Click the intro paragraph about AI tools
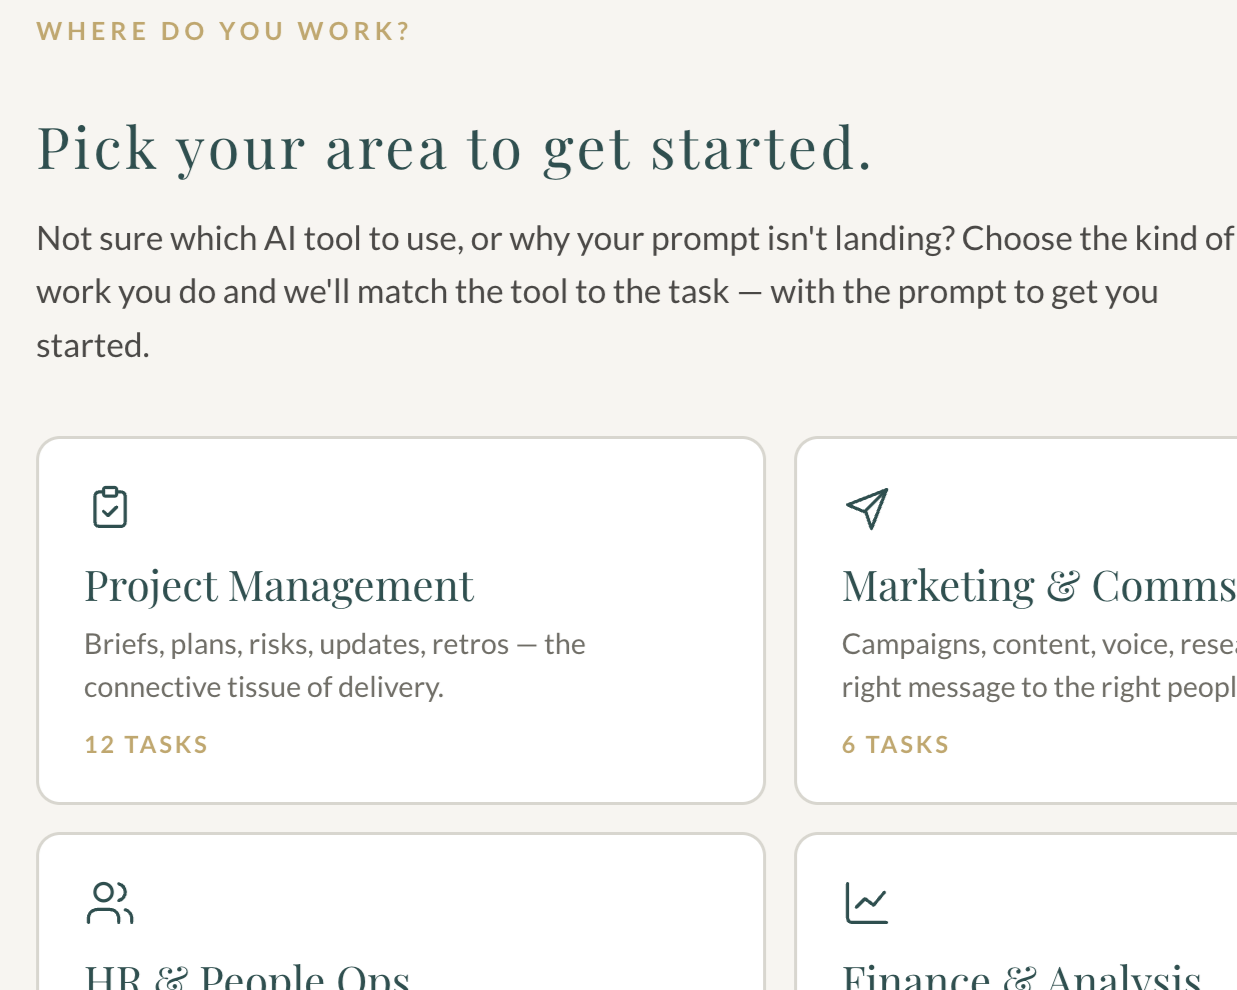The image size is (1237, 990). click(x=636, y=292)
